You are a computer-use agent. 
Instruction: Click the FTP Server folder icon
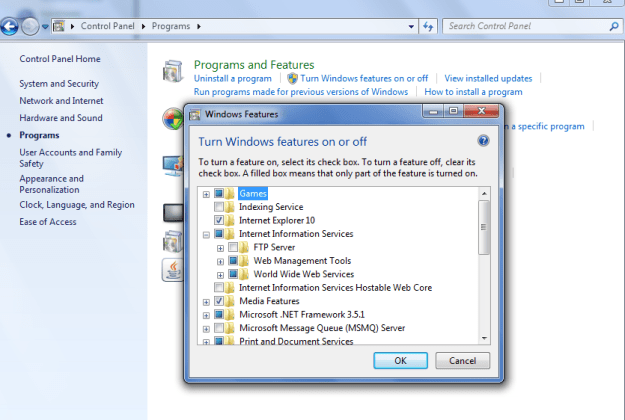click(245, 247)
